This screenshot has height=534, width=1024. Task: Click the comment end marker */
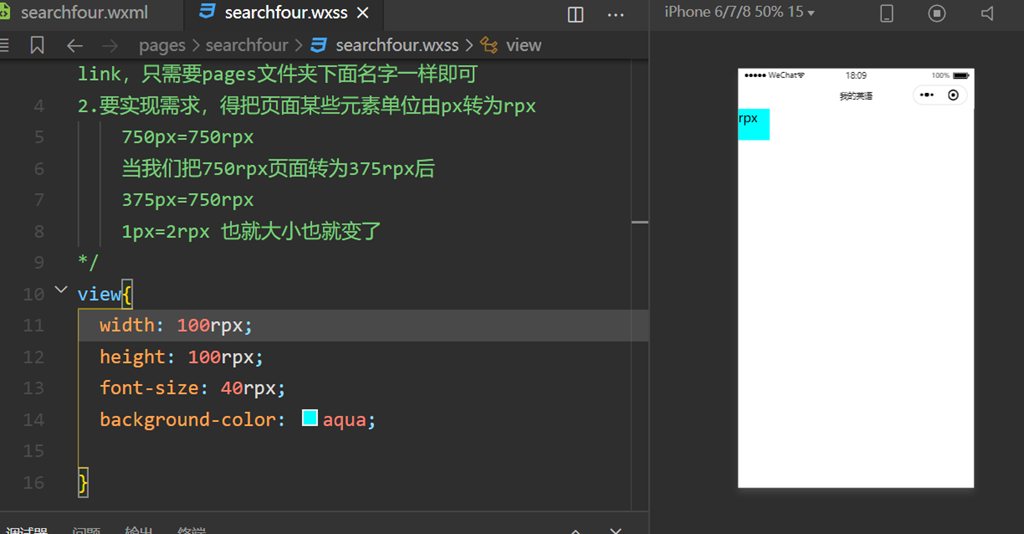(x=88, y=262)
